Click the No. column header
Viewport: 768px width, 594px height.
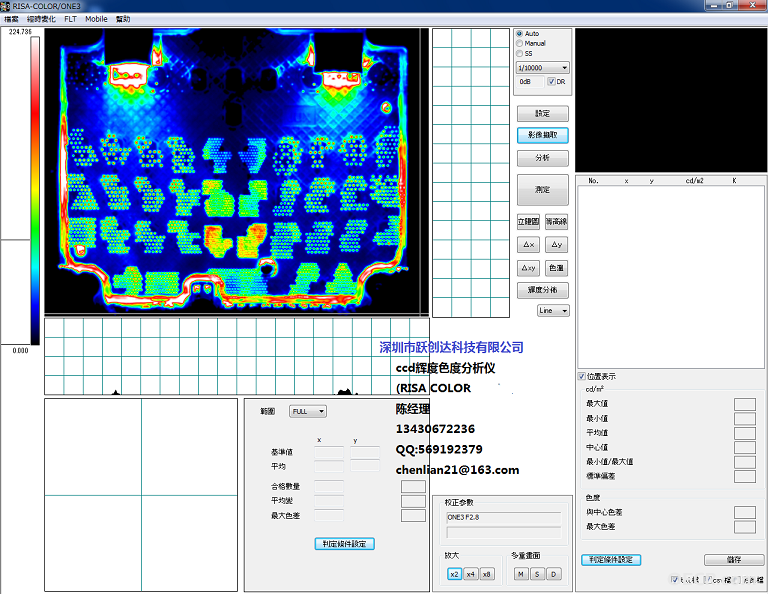point(593,181)
